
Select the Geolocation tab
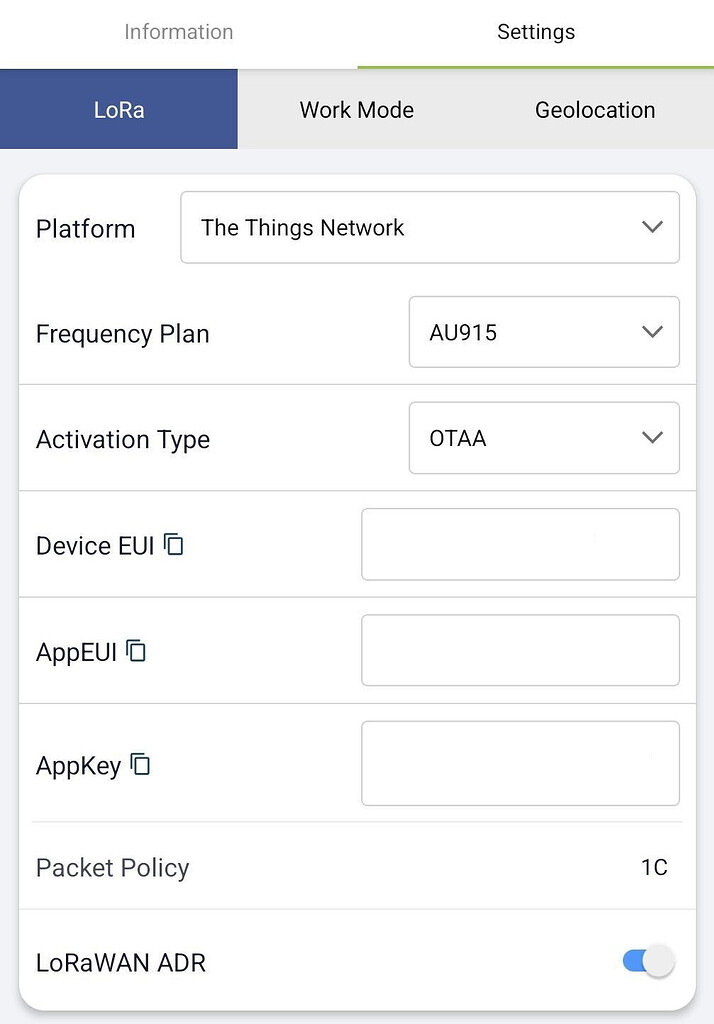[x=594, y=110]
